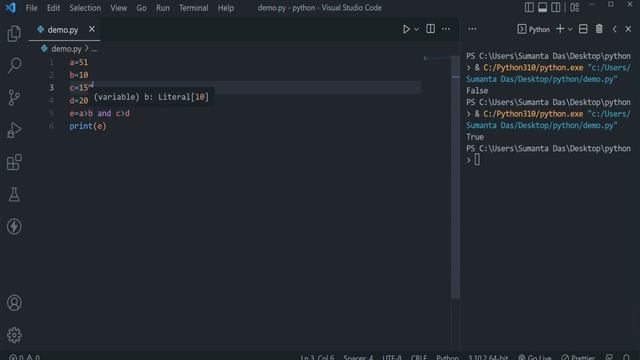Click Ln 3, Col 6 status entry
Viewport: 640px width, 360px height.
click(317, 357)
